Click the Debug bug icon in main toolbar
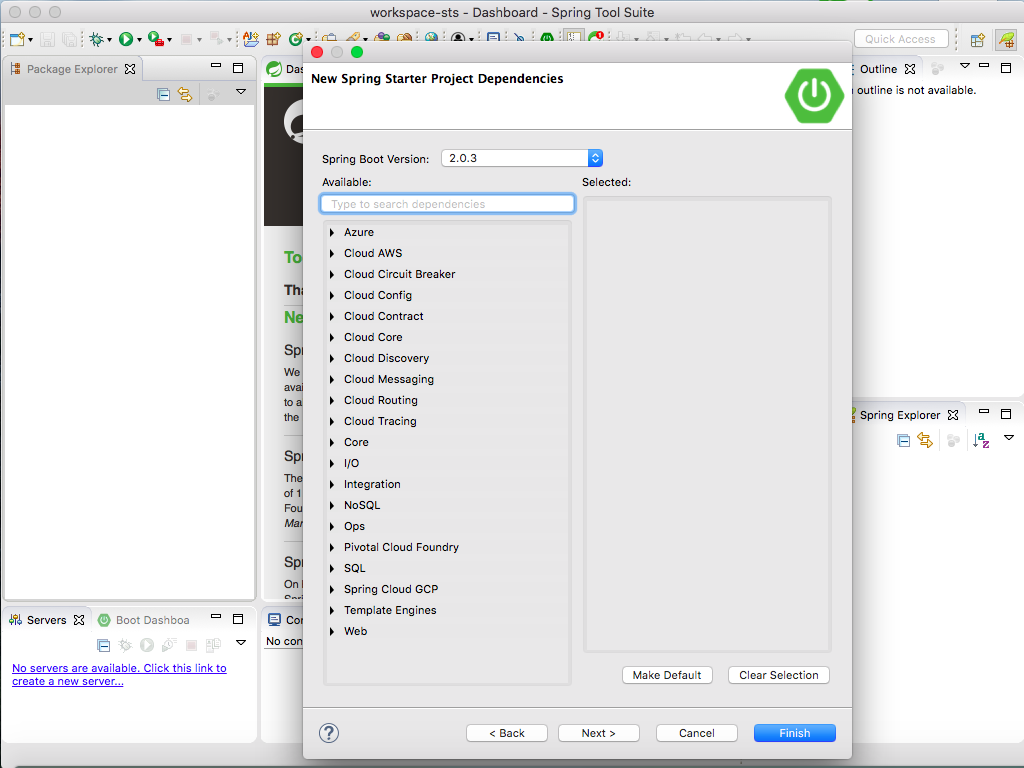Screen dimensions: 1024x768 click(x=97, y=39)
